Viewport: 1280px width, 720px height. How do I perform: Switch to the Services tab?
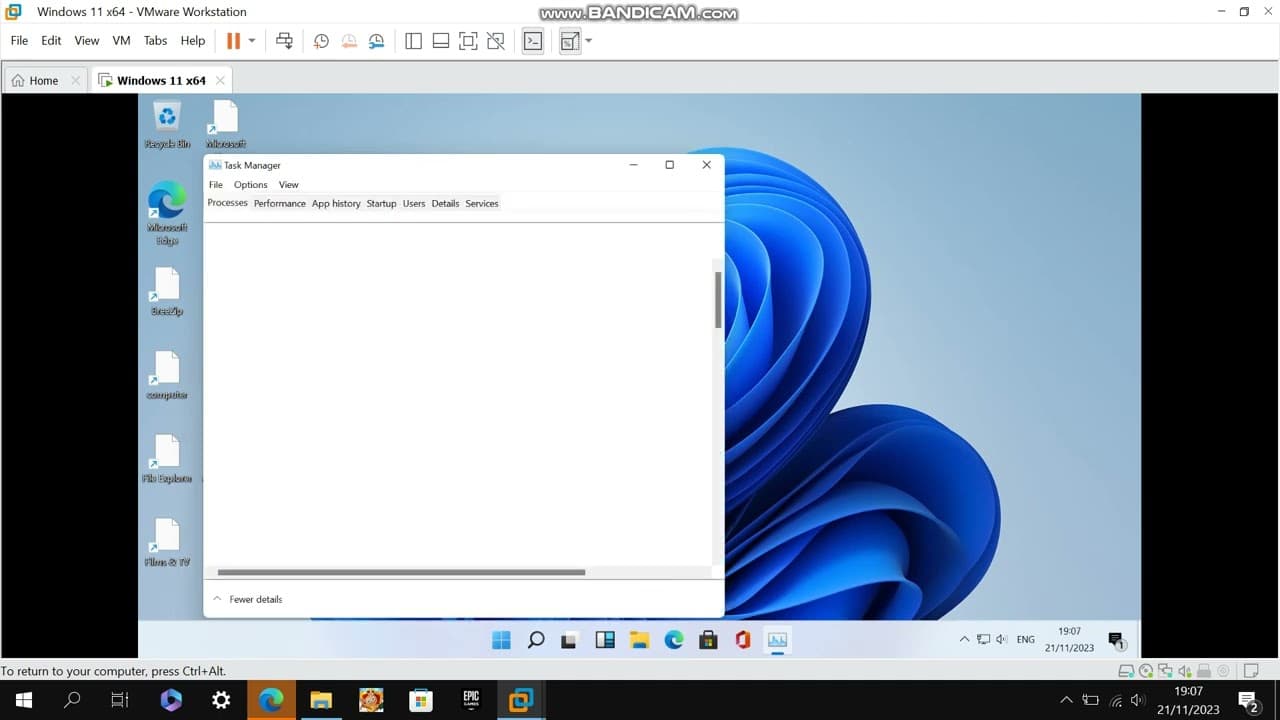482,203
